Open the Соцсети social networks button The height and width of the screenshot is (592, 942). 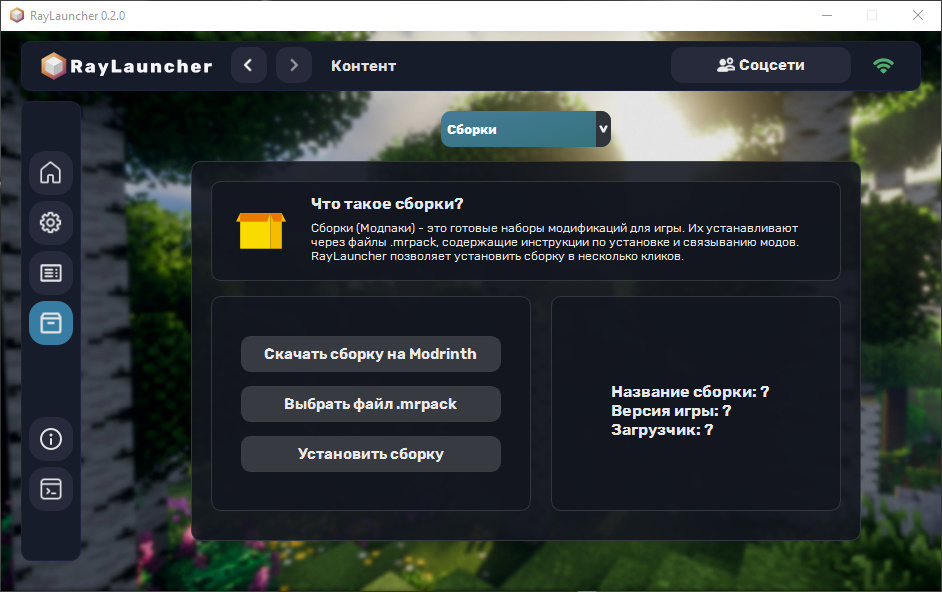[761, 66]
